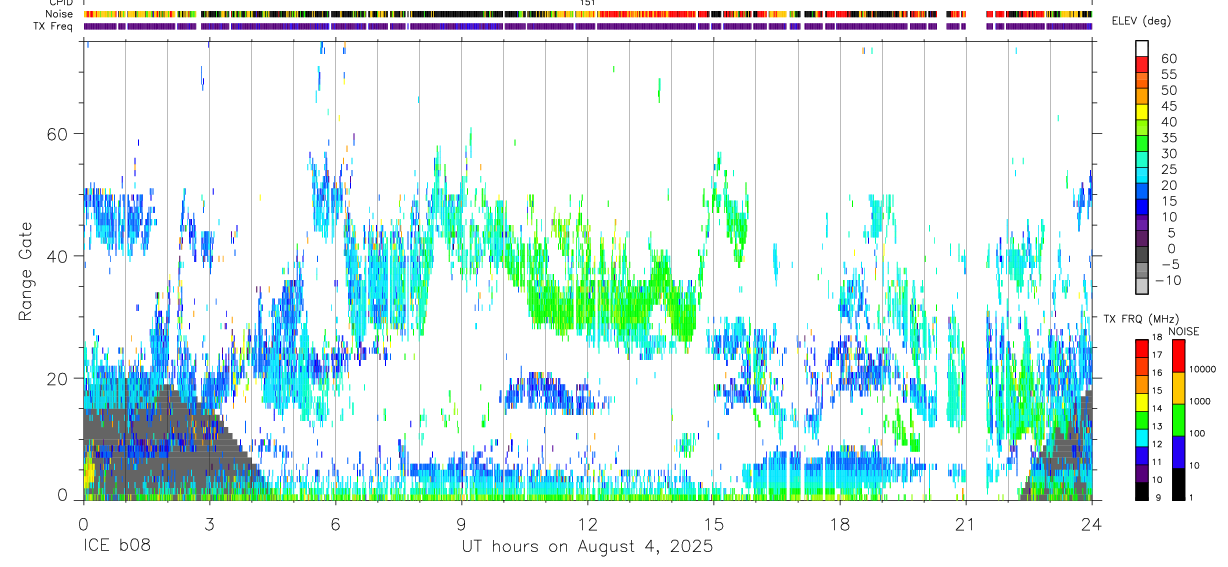
Task: Click the 45 label on ELEV scale
Action: (x=1167, y=105)
